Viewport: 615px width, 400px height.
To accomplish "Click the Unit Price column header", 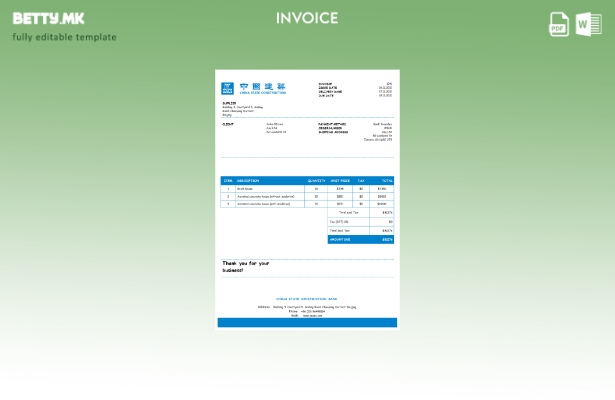I will point(340,181).
